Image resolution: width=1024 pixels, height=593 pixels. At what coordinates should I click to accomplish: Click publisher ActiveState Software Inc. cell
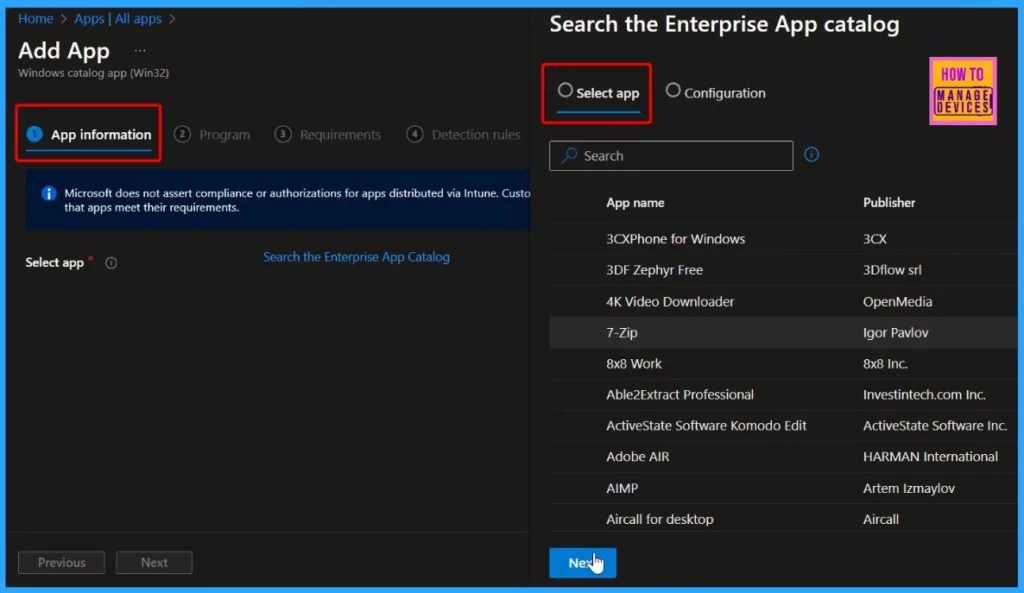pyautogui.click(x=935, y=425)
